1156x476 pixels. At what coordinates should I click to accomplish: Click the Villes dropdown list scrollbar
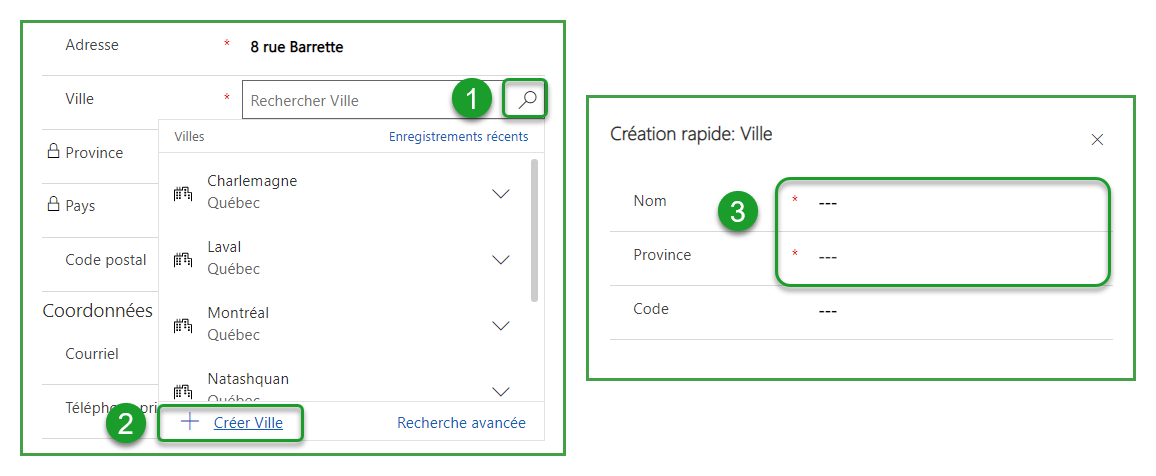click(535, 230)
